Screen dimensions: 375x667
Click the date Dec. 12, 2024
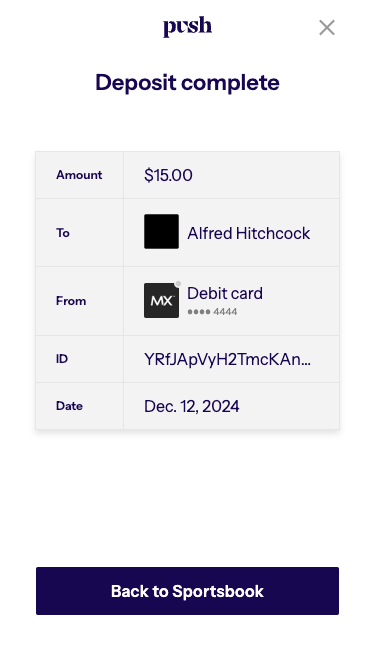[191, 406]
